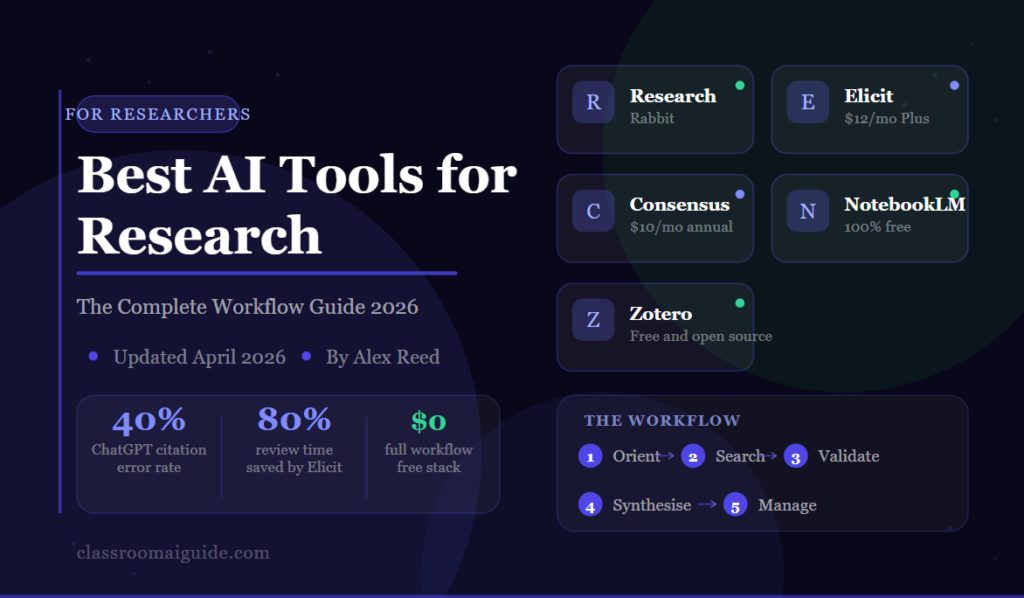Click the 'Manage' step label
Screen dimensions: 1024x598
pyautogui.click(x=787, y=505)
